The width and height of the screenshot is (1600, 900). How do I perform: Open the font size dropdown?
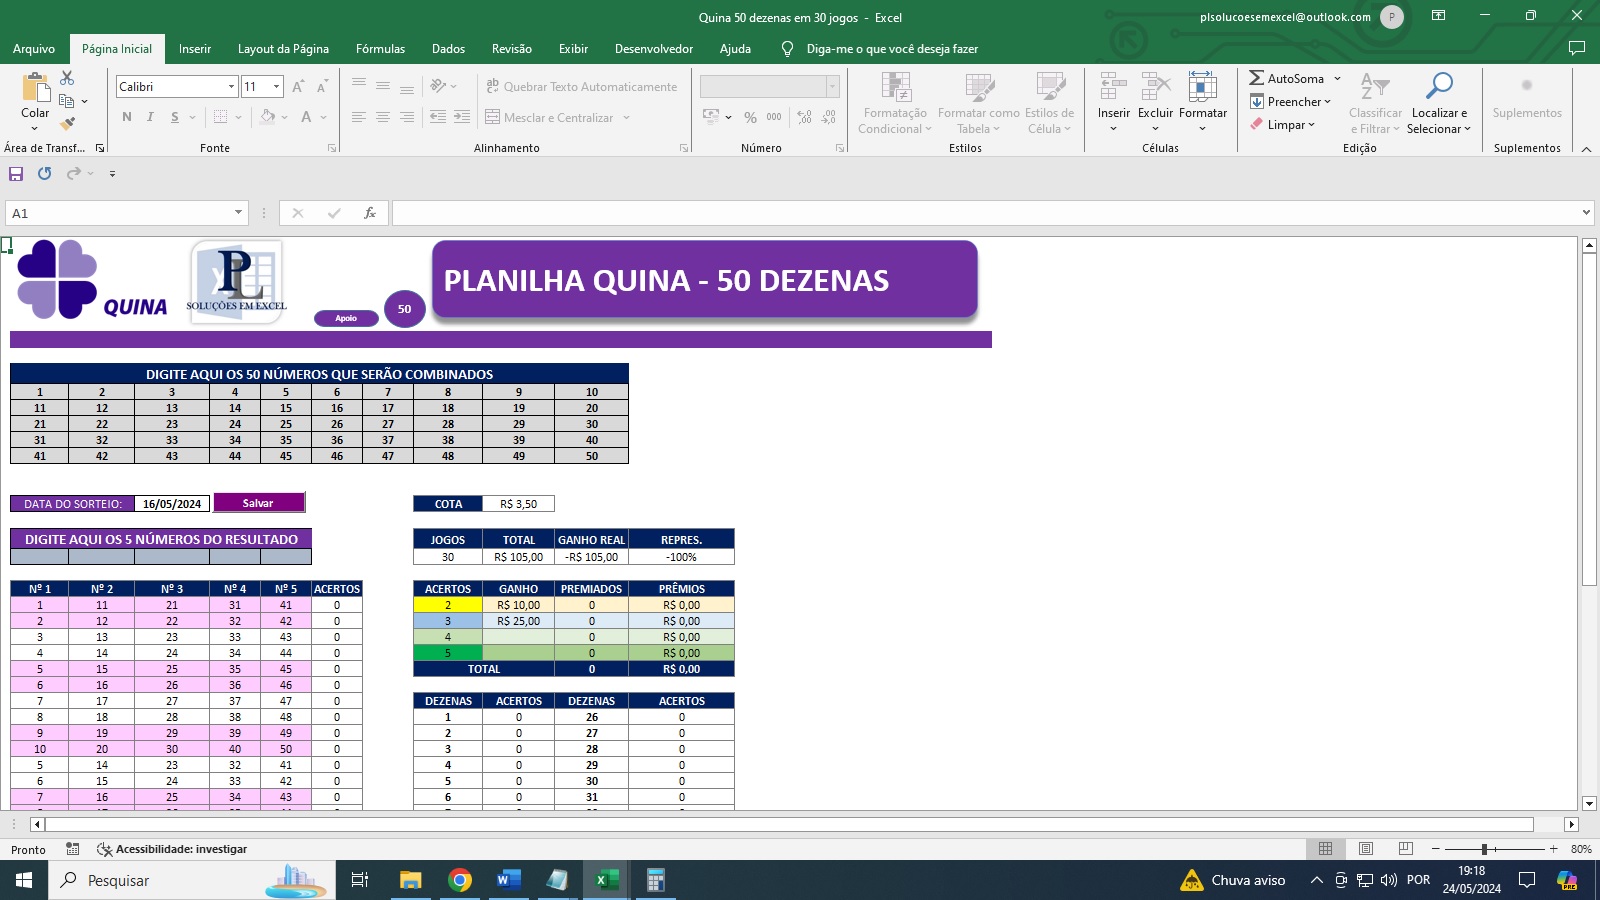pyautogui.click(x=277, y=87)
